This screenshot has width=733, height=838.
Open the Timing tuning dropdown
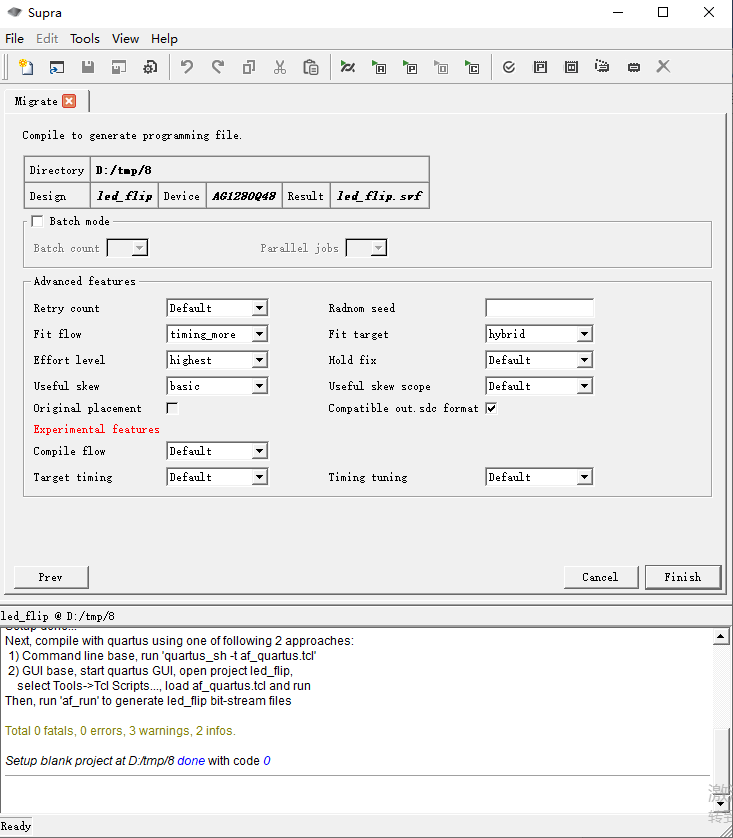click(540, 477)
